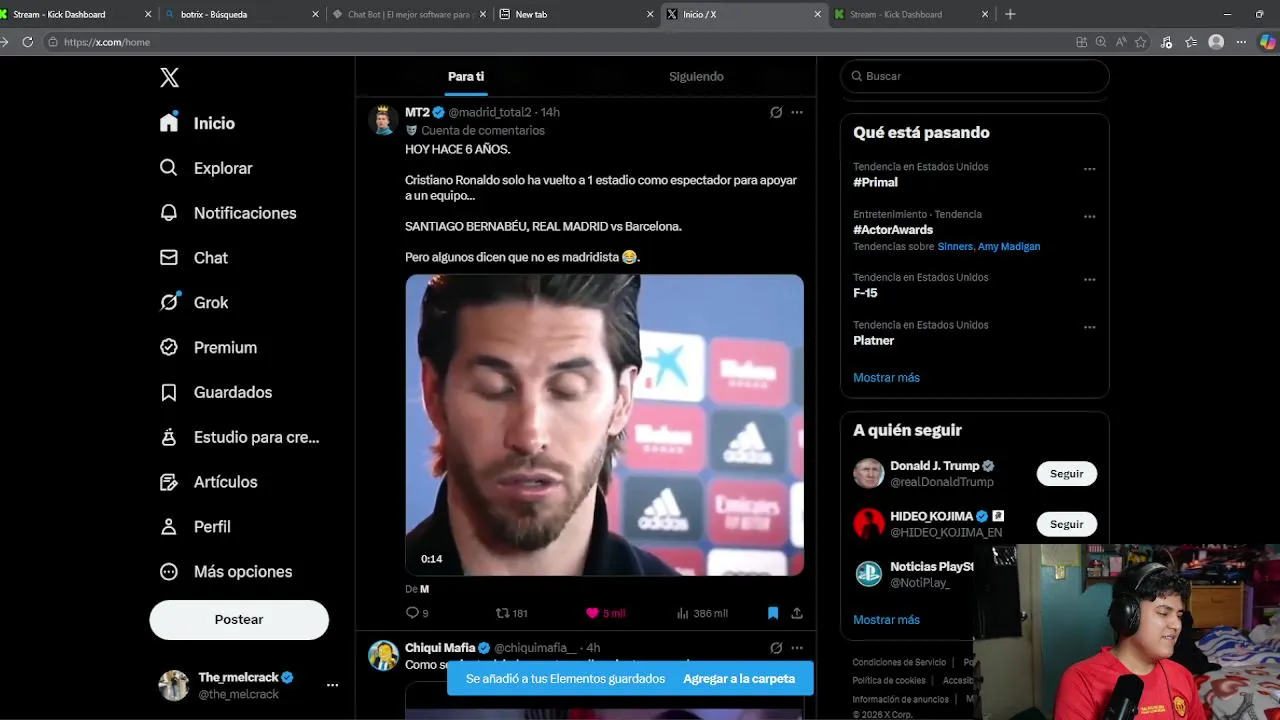
Task: Click the MT2 account avatar
Action: coord(383,120)
